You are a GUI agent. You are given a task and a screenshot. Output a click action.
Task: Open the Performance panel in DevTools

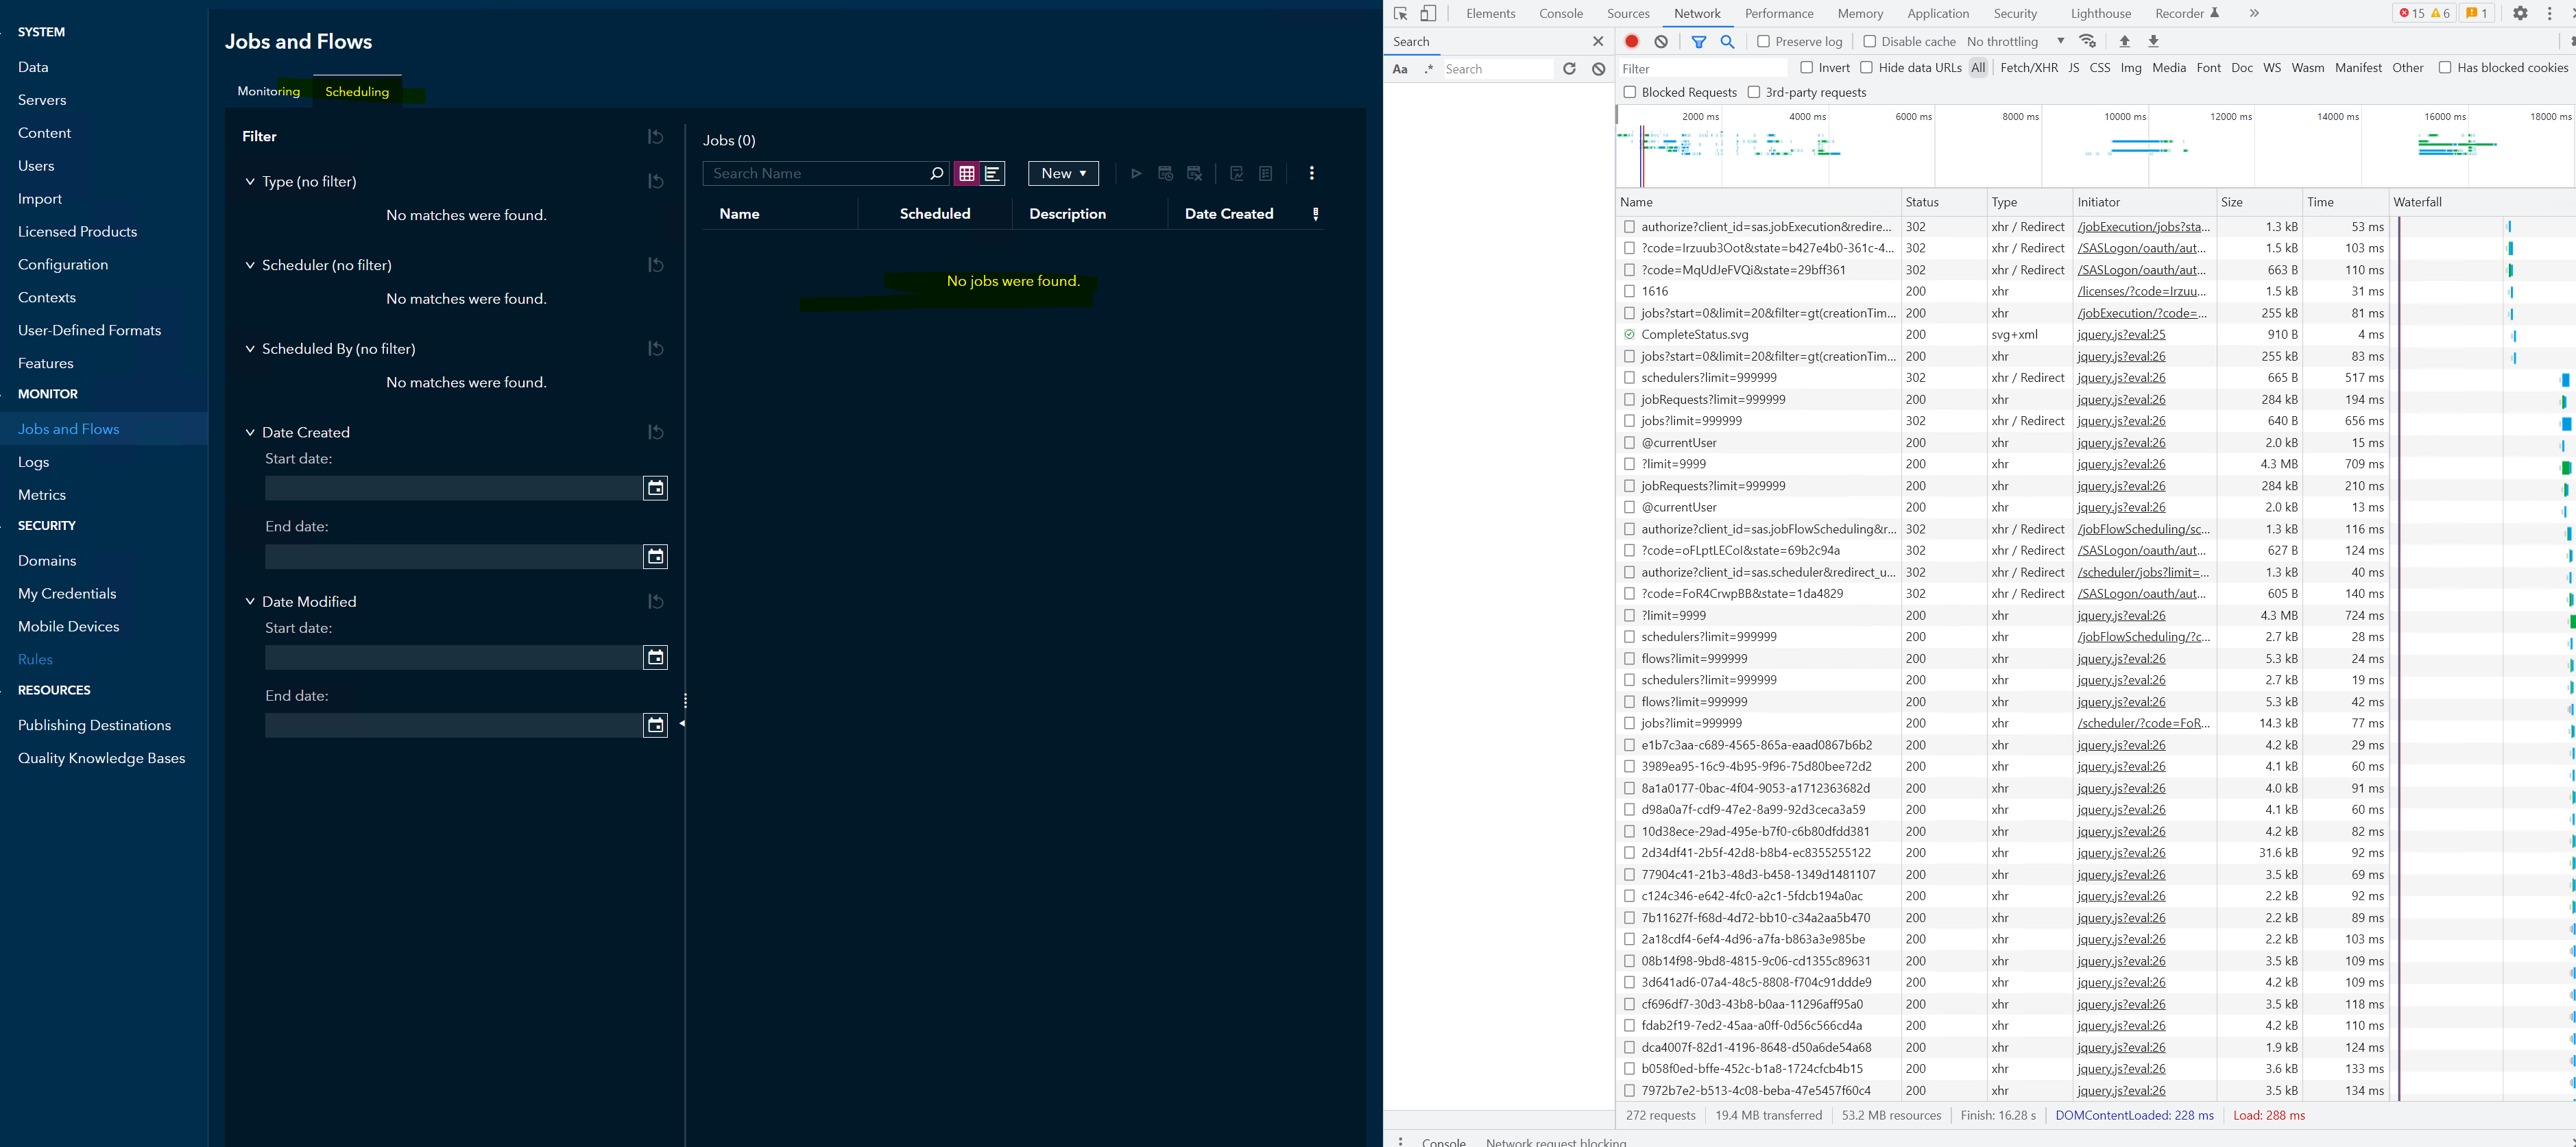pyautogui.click(x=1779, y=13)
